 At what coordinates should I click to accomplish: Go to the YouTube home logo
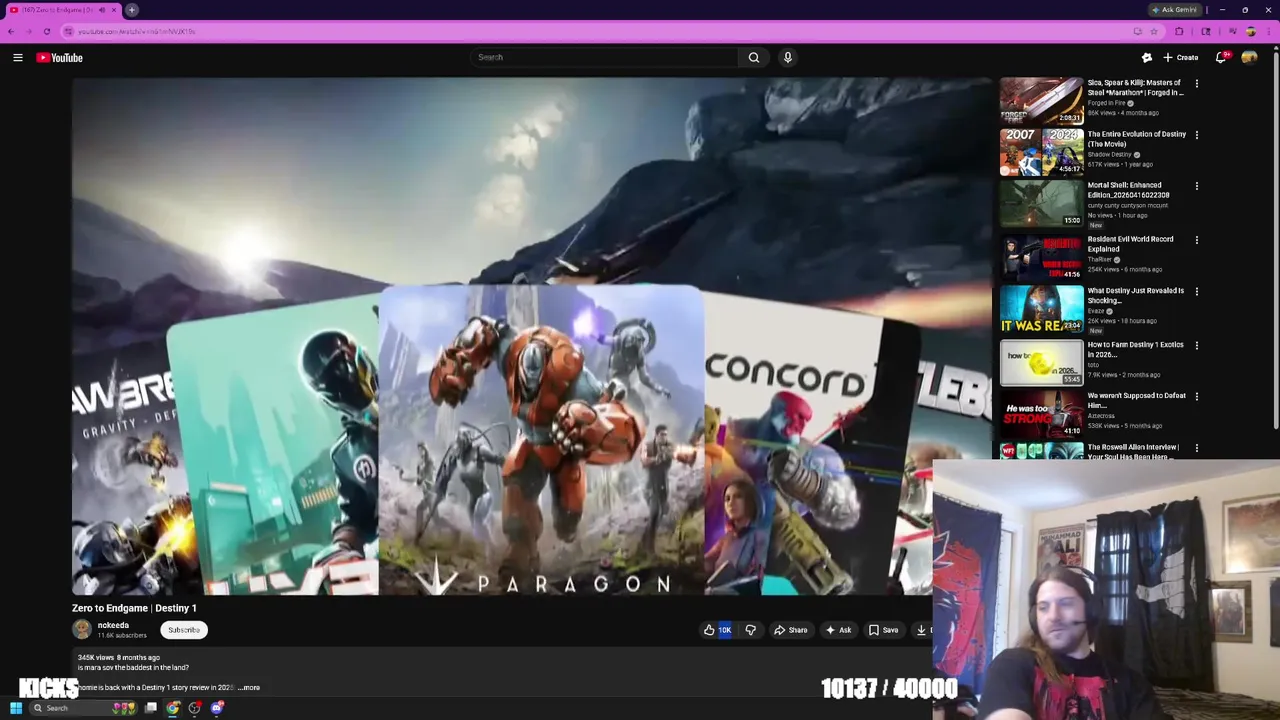tap(59, 57)
